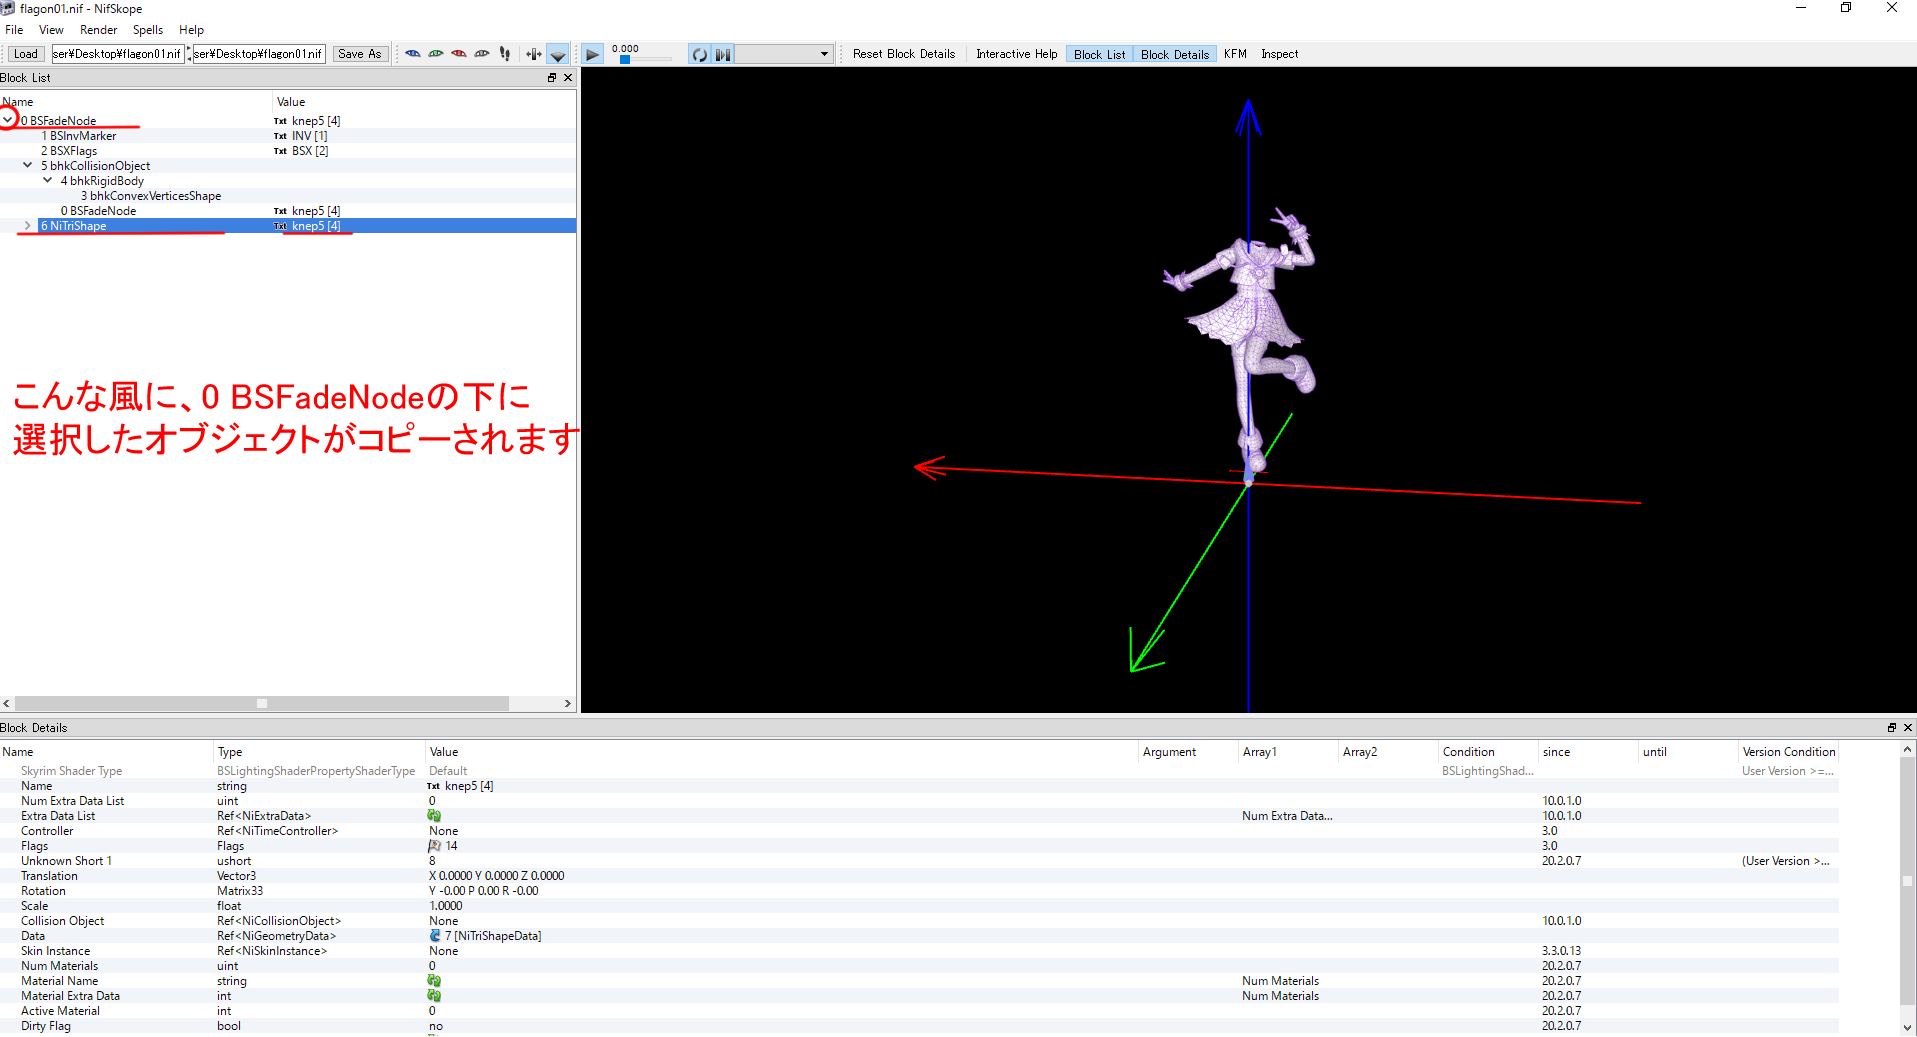
Task: Collapse the 4 bhkRigidBody node
Action: (47, 181)
